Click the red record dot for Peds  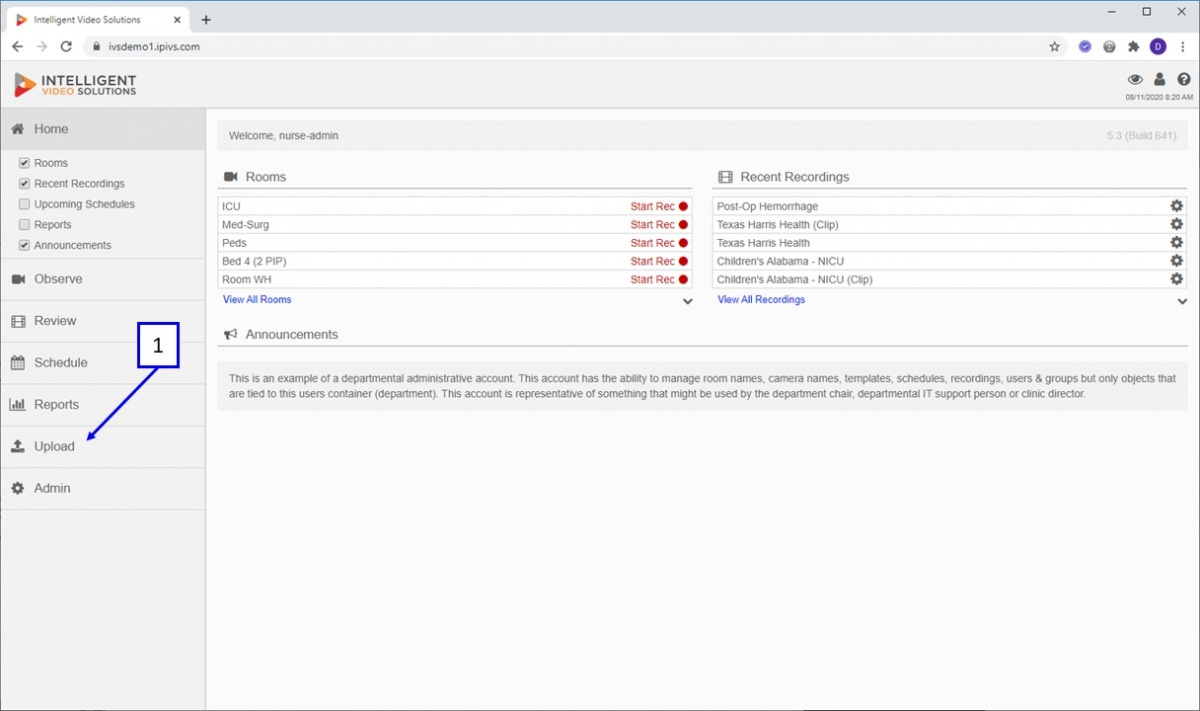(684, 243)
